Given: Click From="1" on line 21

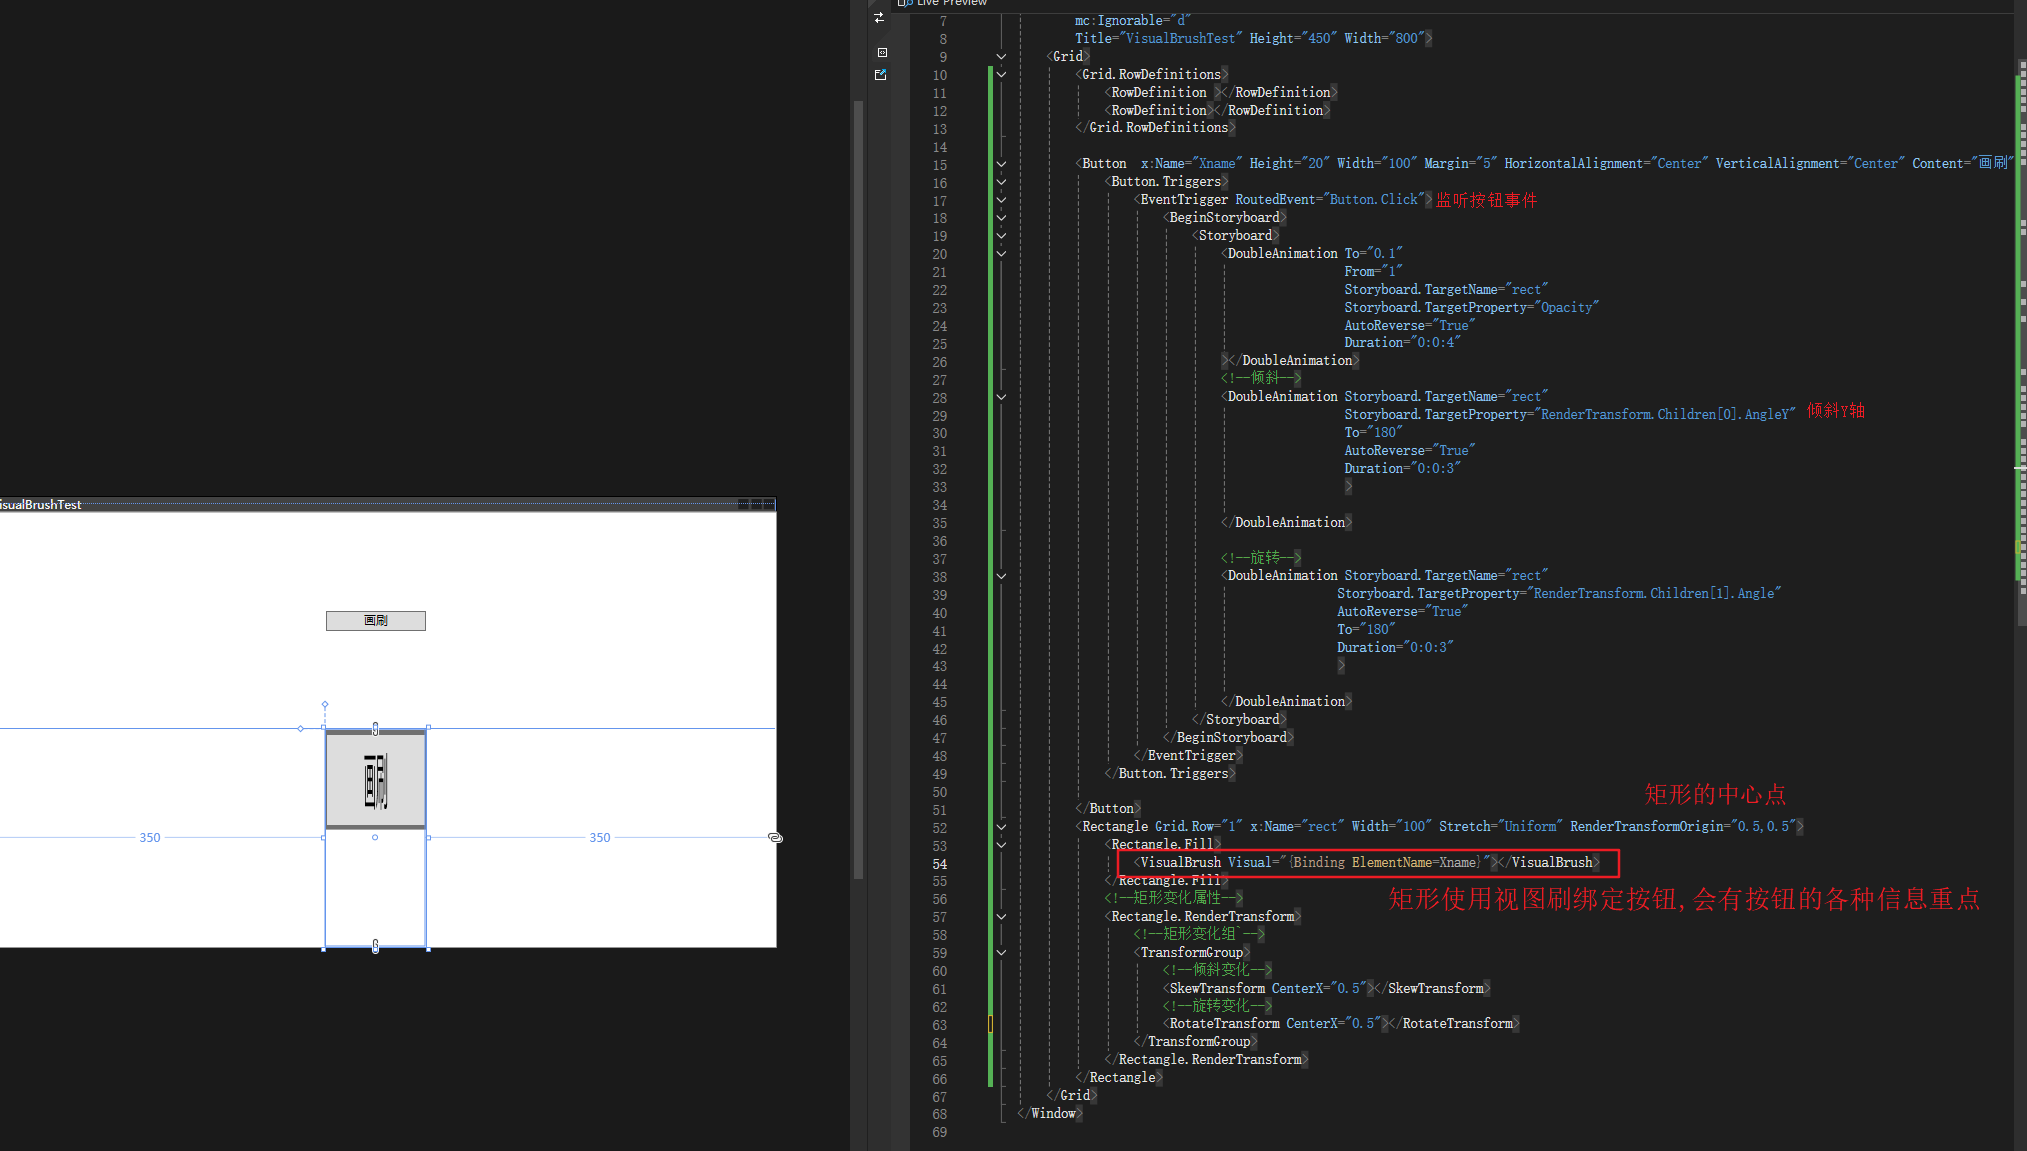Looking at the screenshot, I should tap(1373, 271).
